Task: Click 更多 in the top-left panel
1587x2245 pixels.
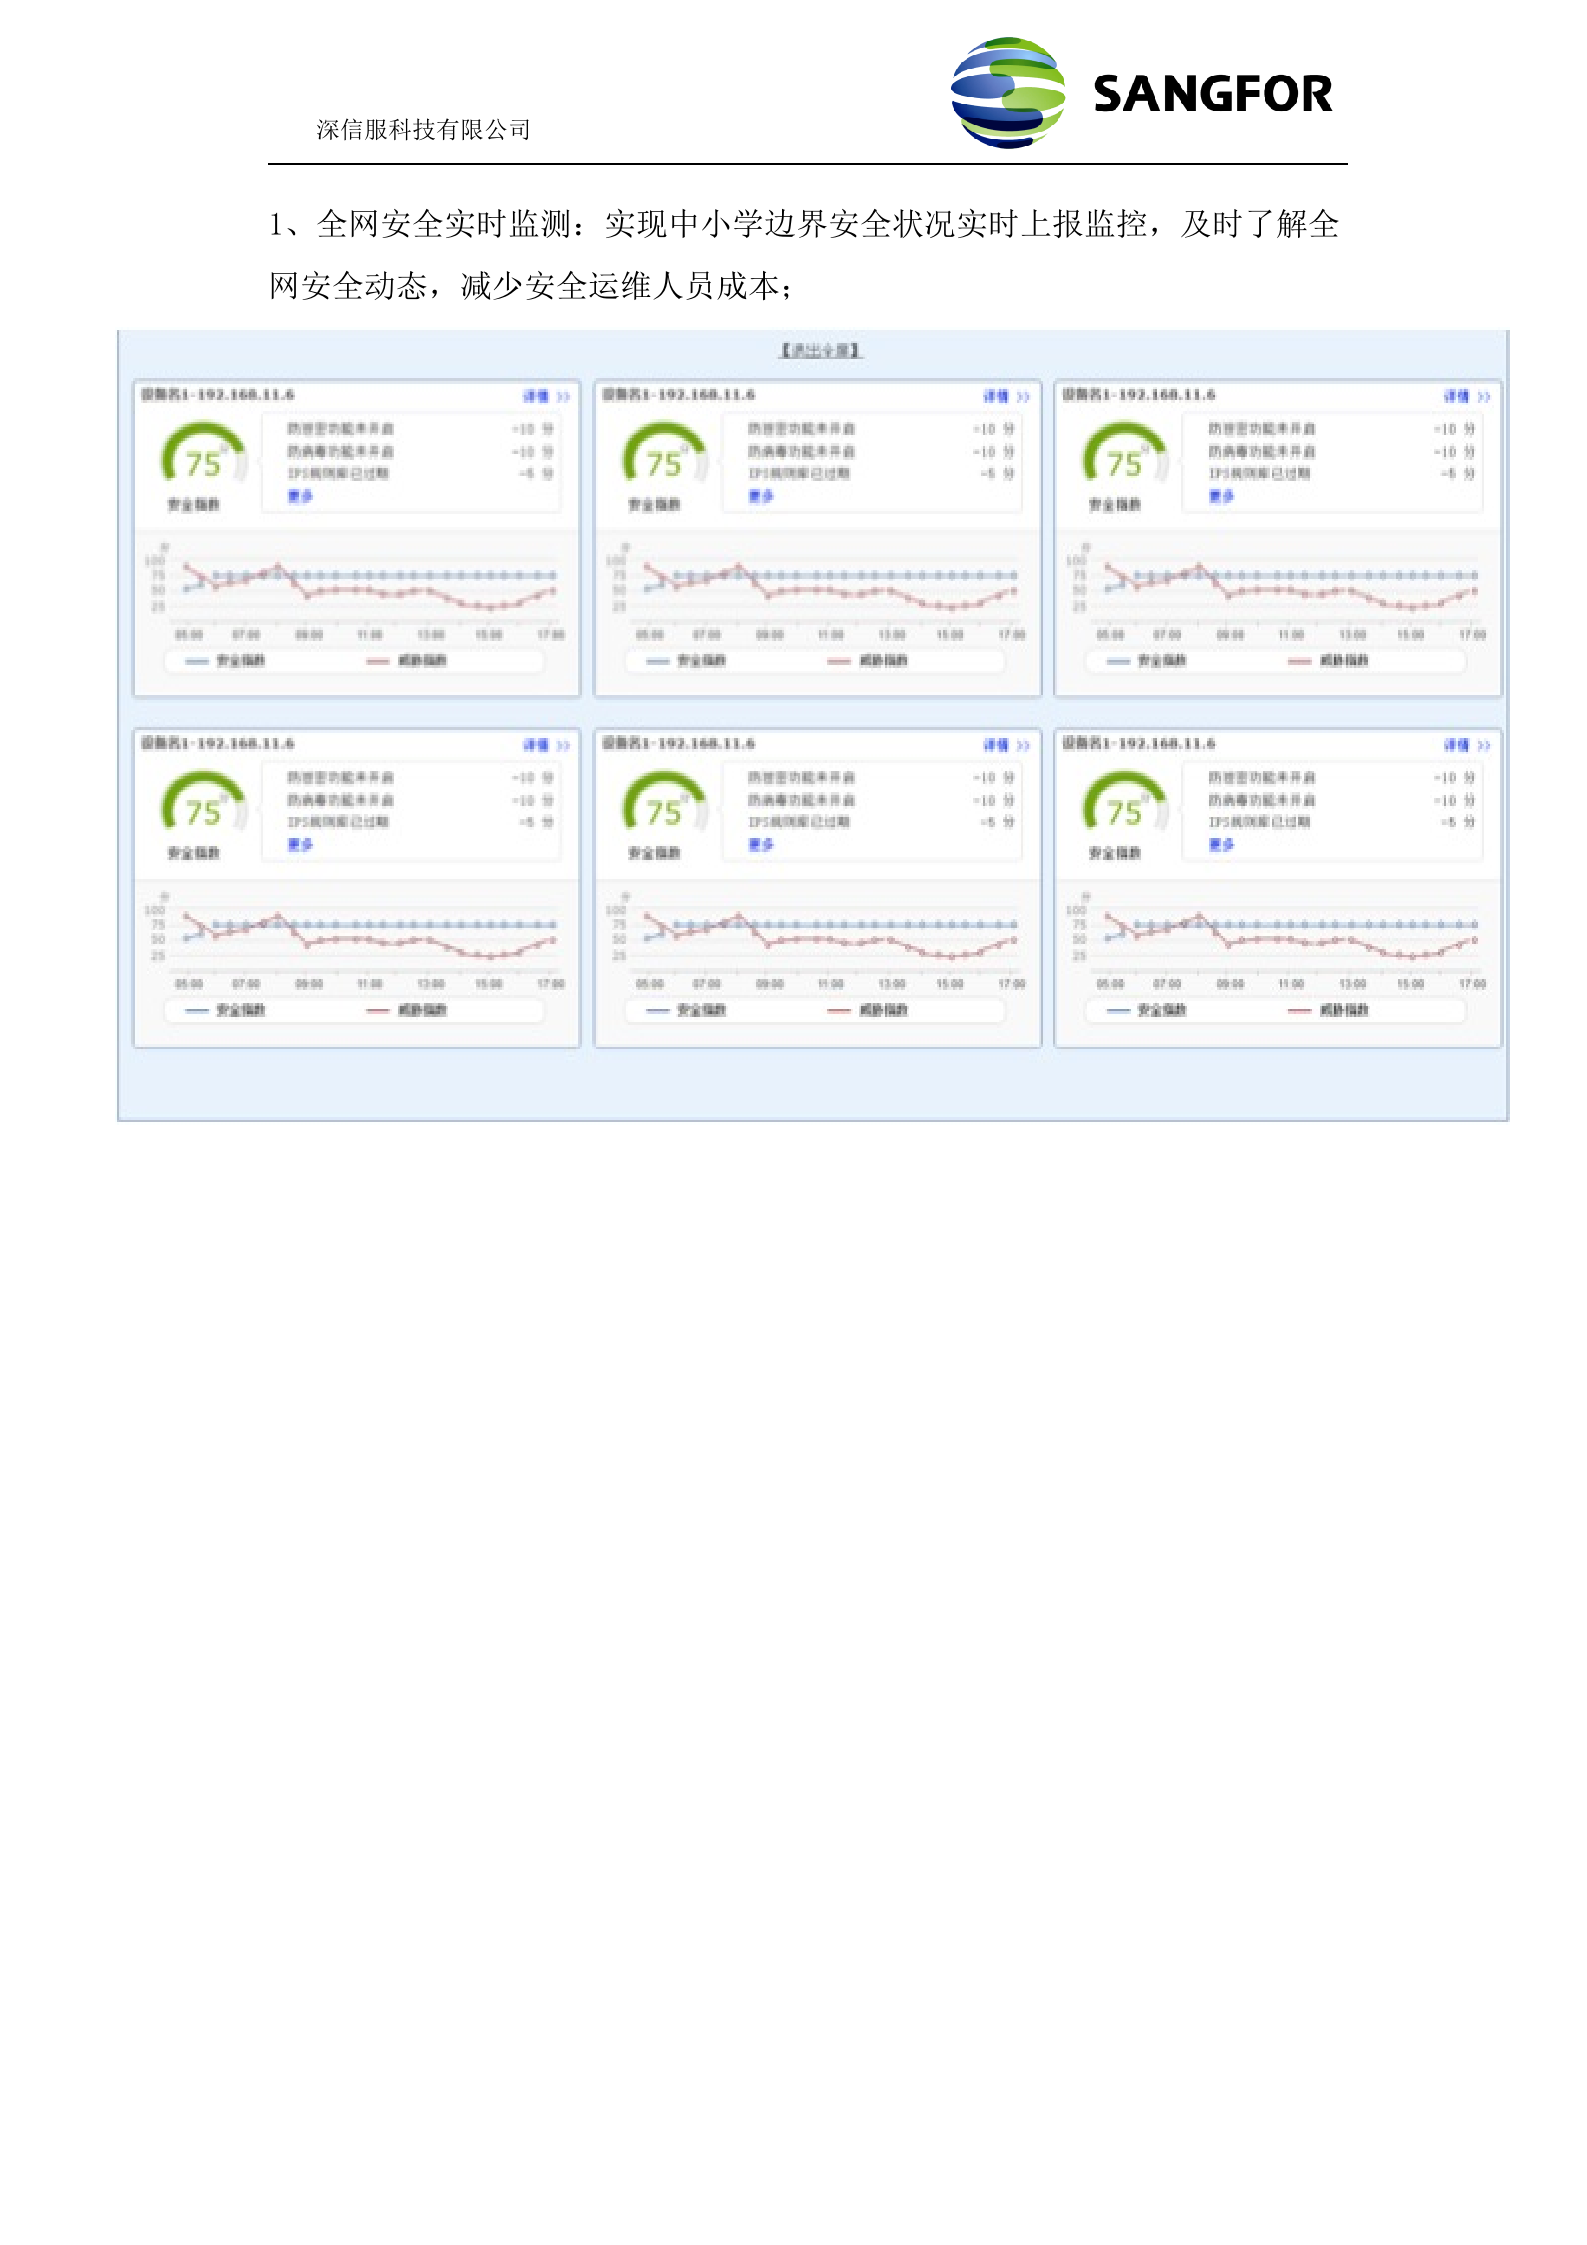Action: pyautogui.click(x=300, y=496)
